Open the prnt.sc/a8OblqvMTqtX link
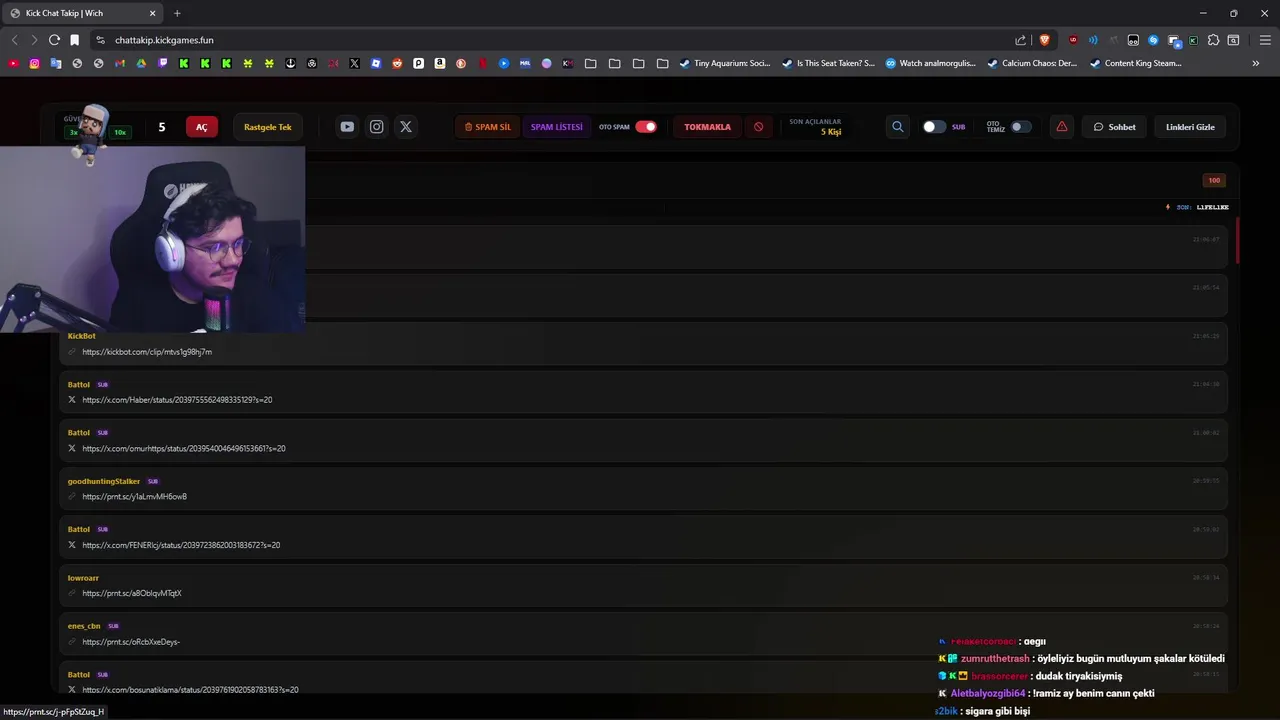Screen dimensions: 1280x720 [x=132, y=593]
